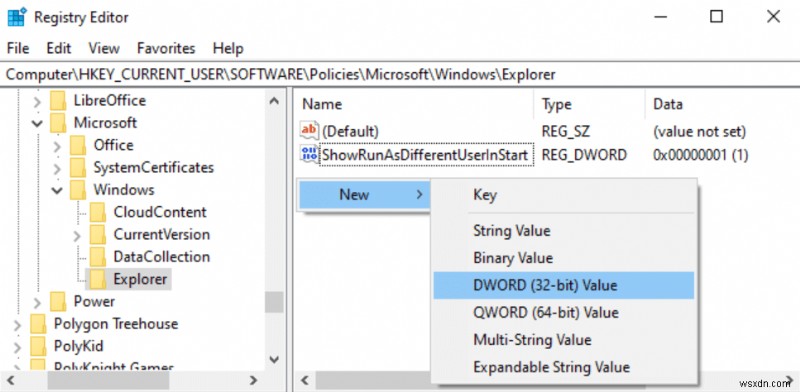Open the Help menu

[x=228, y=48]
